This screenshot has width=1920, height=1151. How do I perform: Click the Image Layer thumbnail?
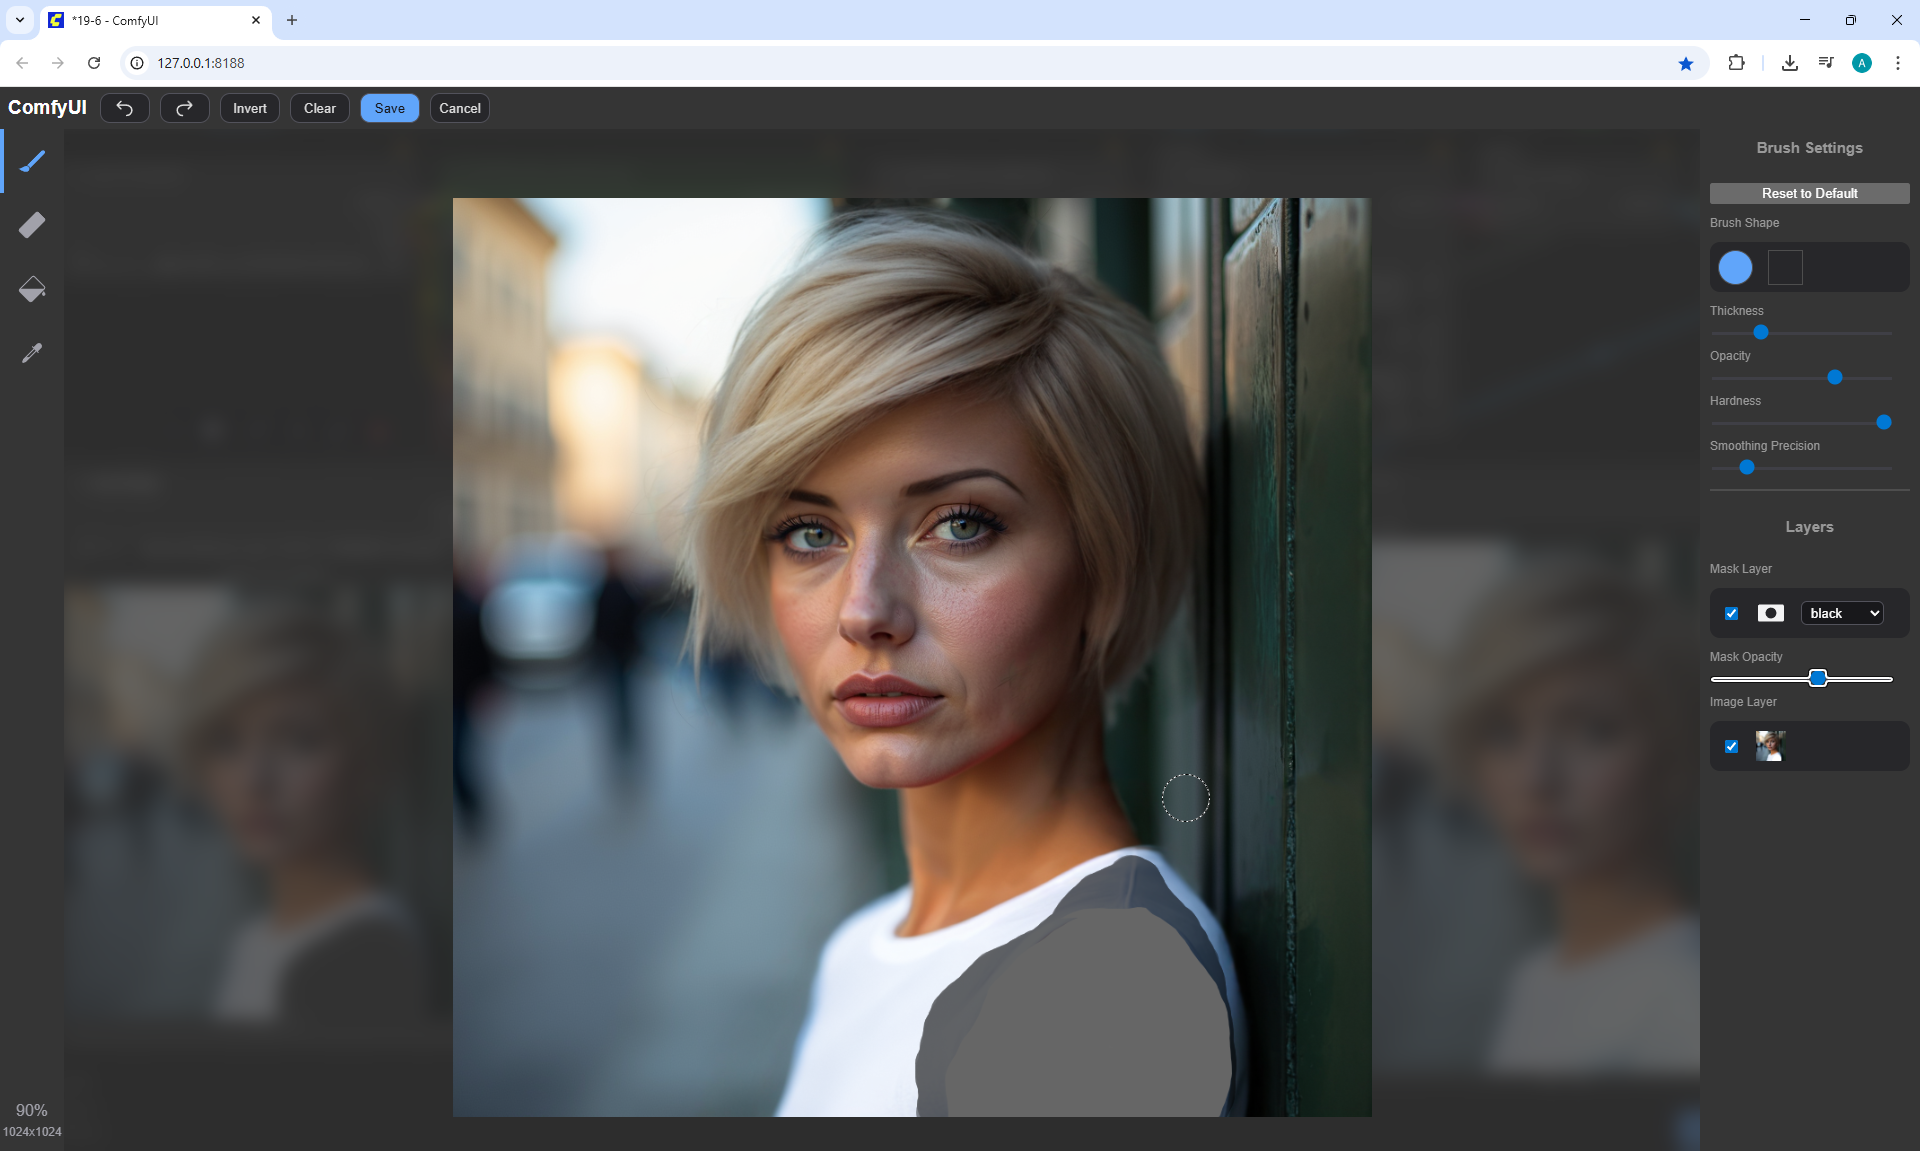click(x=1770, y=746)
